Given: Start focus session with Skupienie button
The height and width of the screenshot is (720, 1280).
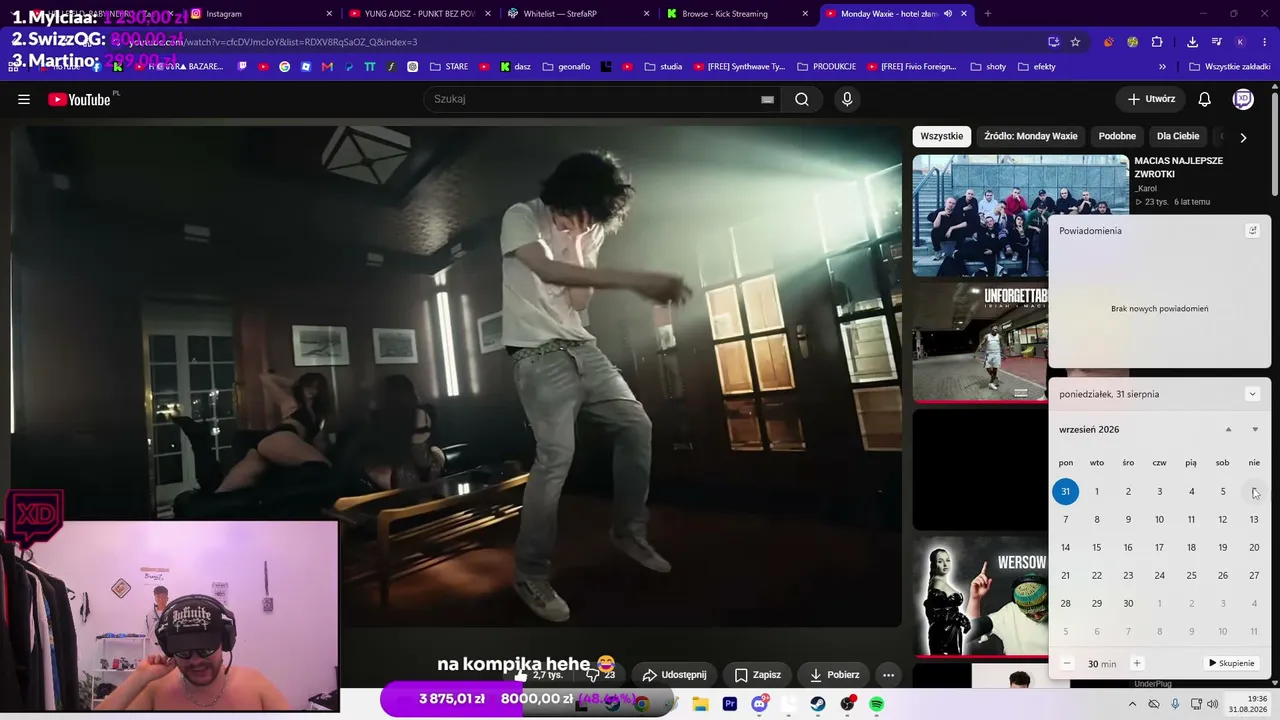Looking at the screenshot, I should point(1231,663).
